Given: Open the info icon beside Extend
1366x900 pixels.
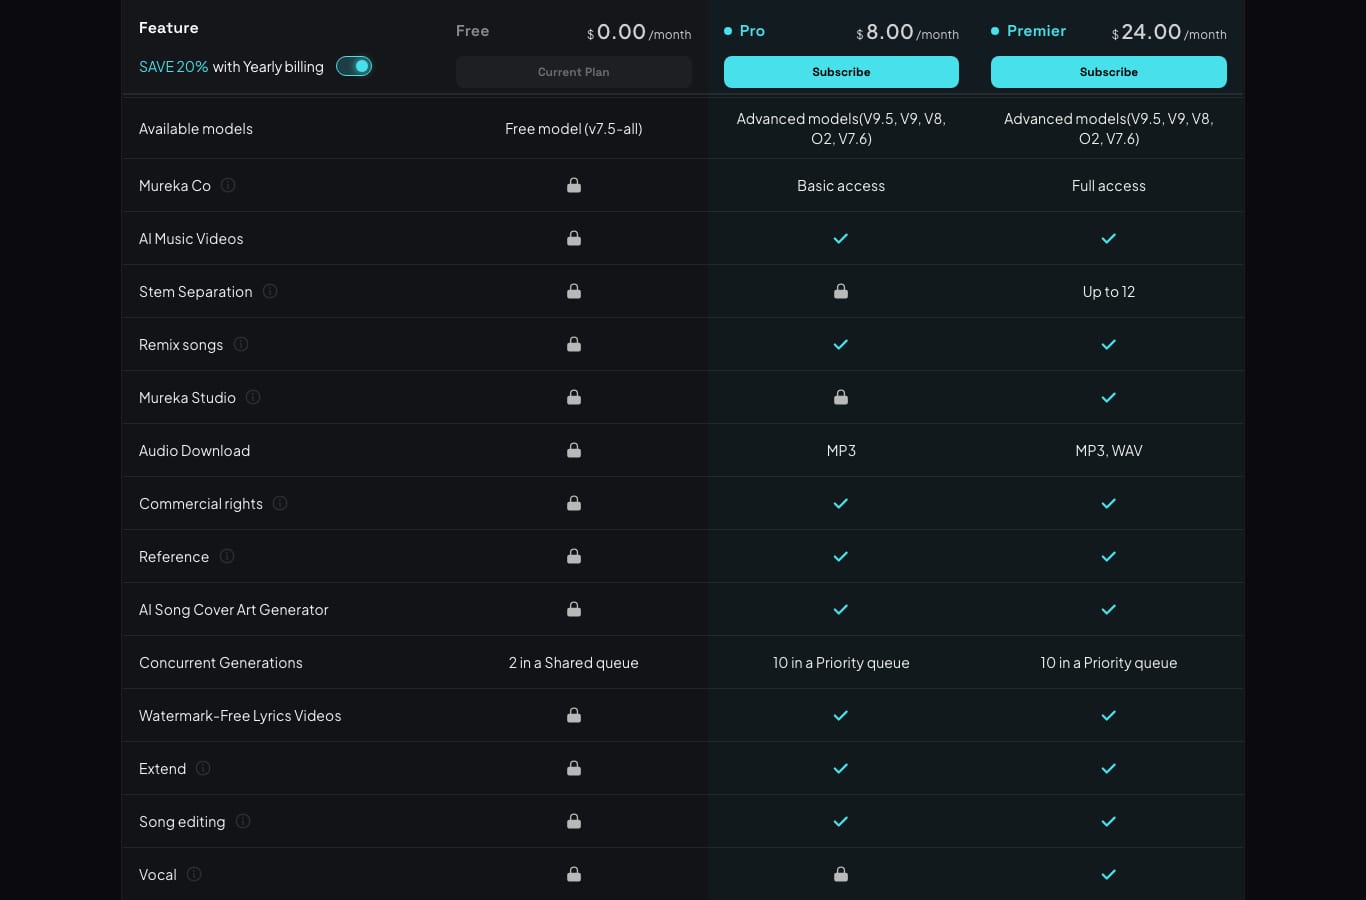Looking at the screenshot, I should point(203,768).
